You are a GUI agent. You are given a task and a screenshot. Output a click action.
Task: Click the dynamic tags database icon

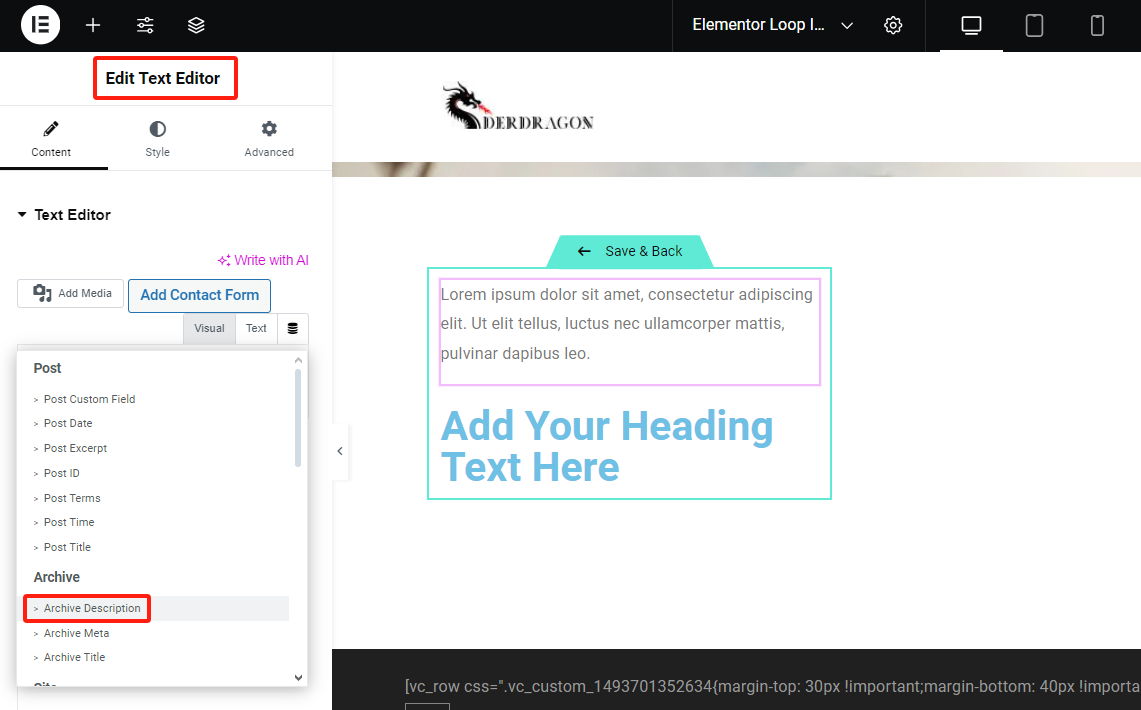[293, 328]
